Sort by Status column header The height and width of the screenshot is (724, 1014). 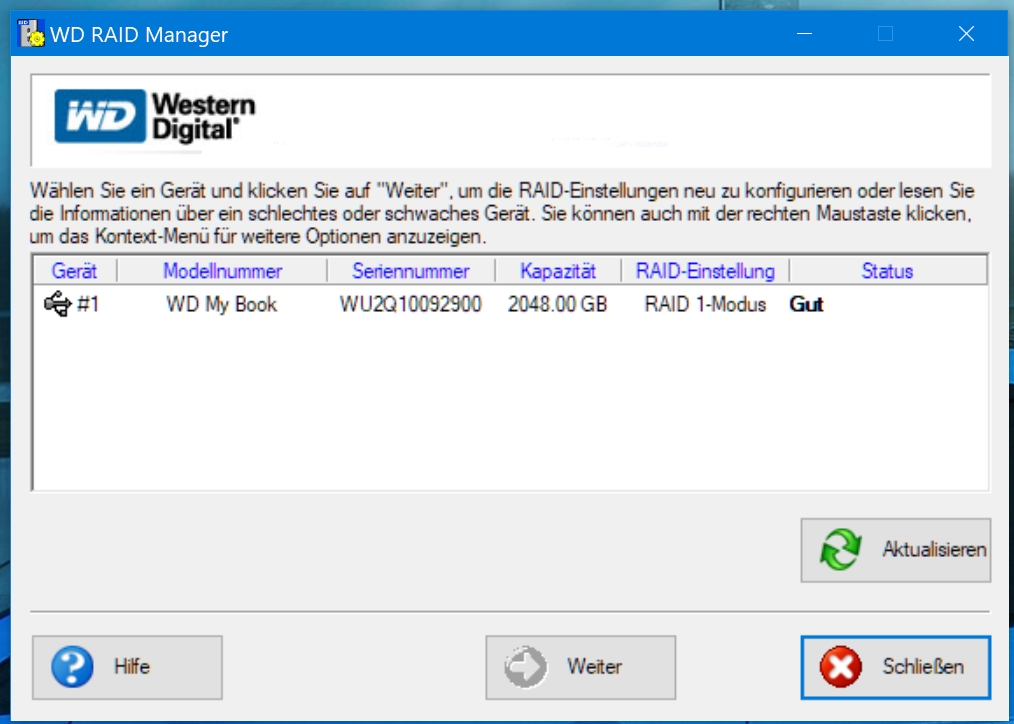(887, 271)
